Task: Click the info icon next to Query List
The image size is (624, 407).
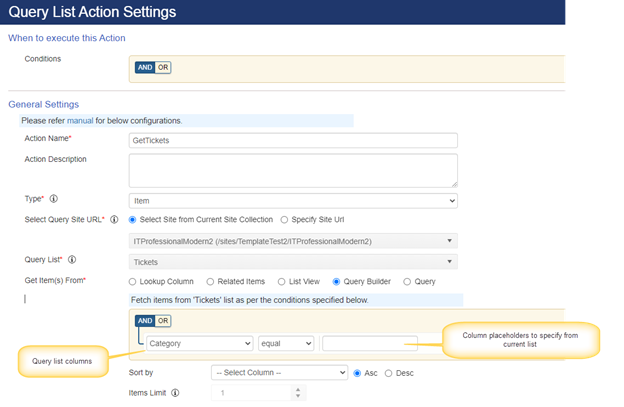Action: point(72,260)
